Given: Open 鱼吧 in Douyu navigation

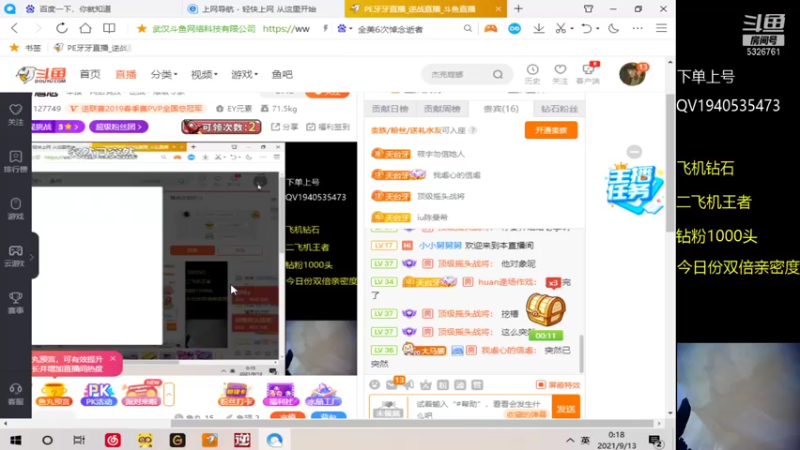Looking at the screenshot, I should coord(282,74).
